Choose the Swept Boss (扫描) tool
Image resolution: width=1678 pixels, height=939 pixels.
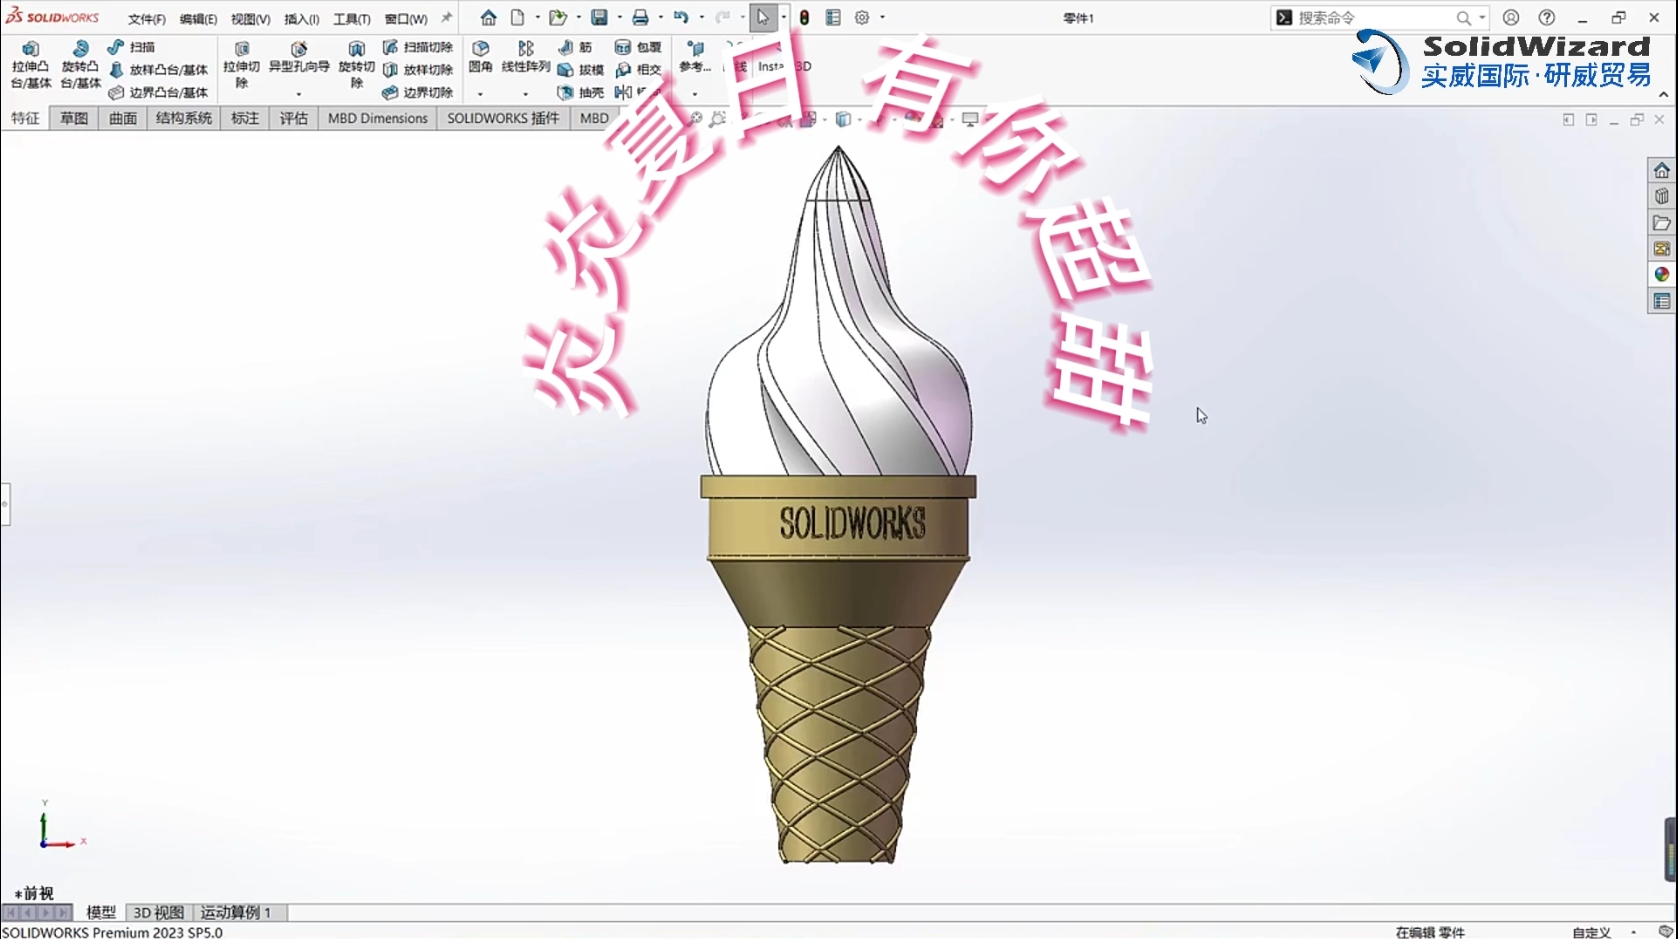(x=131, y=47)
